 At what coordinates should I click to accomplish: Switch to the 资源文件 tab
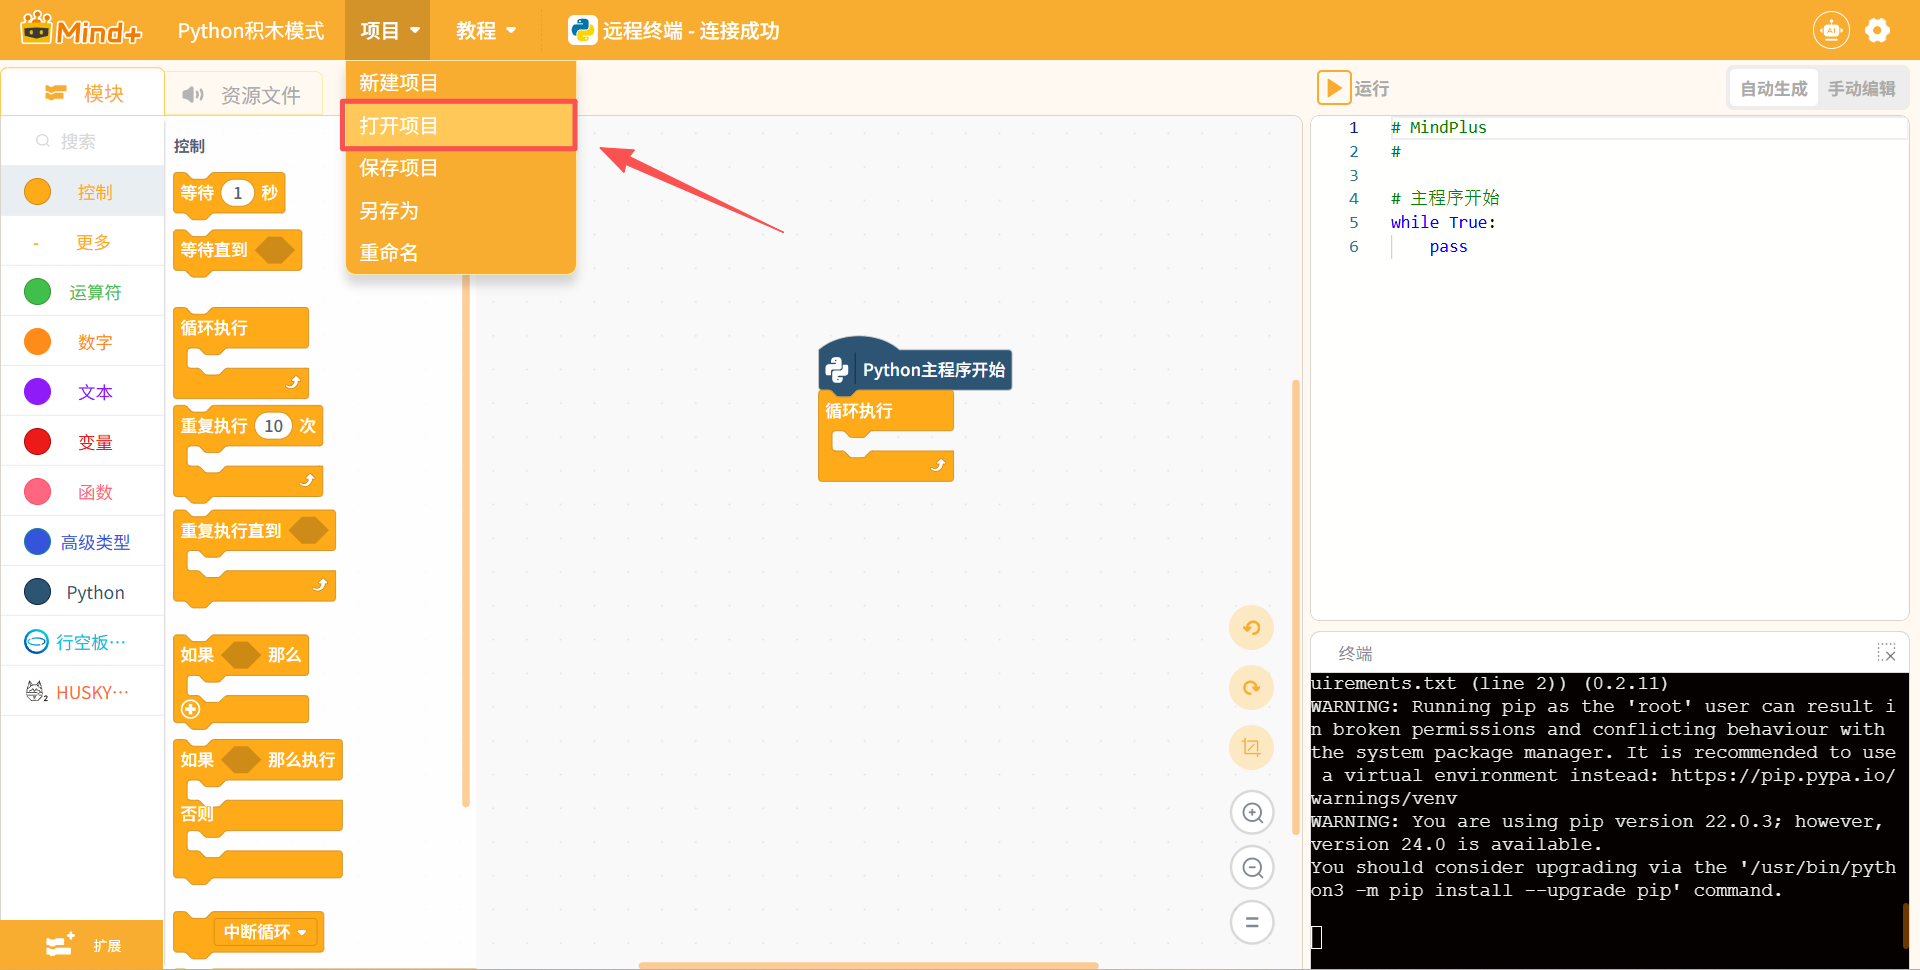pyautogui.click(x=242, y=95)
